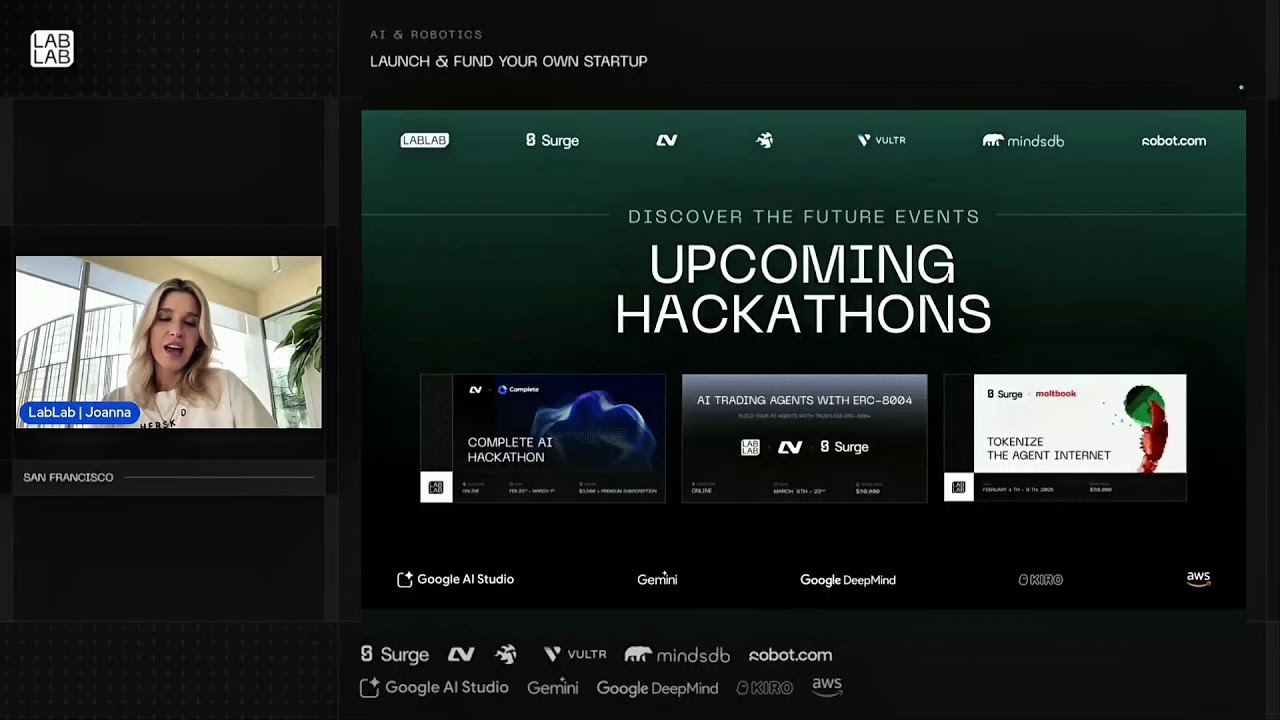
Task: Click the Google AI Studio logo inside the slide
Action: click(455, 579)
